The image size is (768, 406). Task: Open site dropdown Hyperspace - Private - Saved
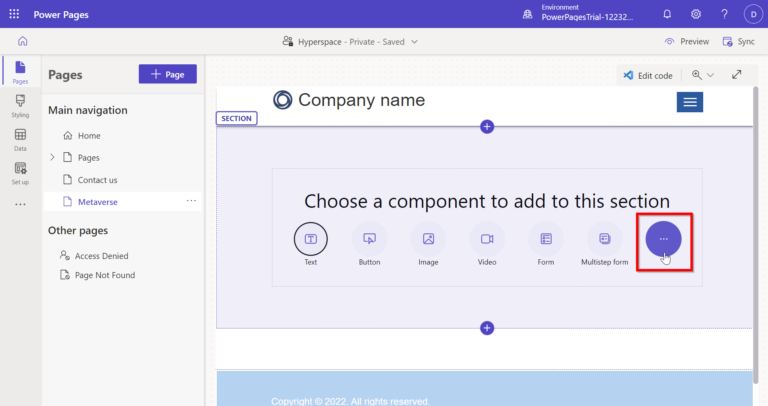coord(351,42)
